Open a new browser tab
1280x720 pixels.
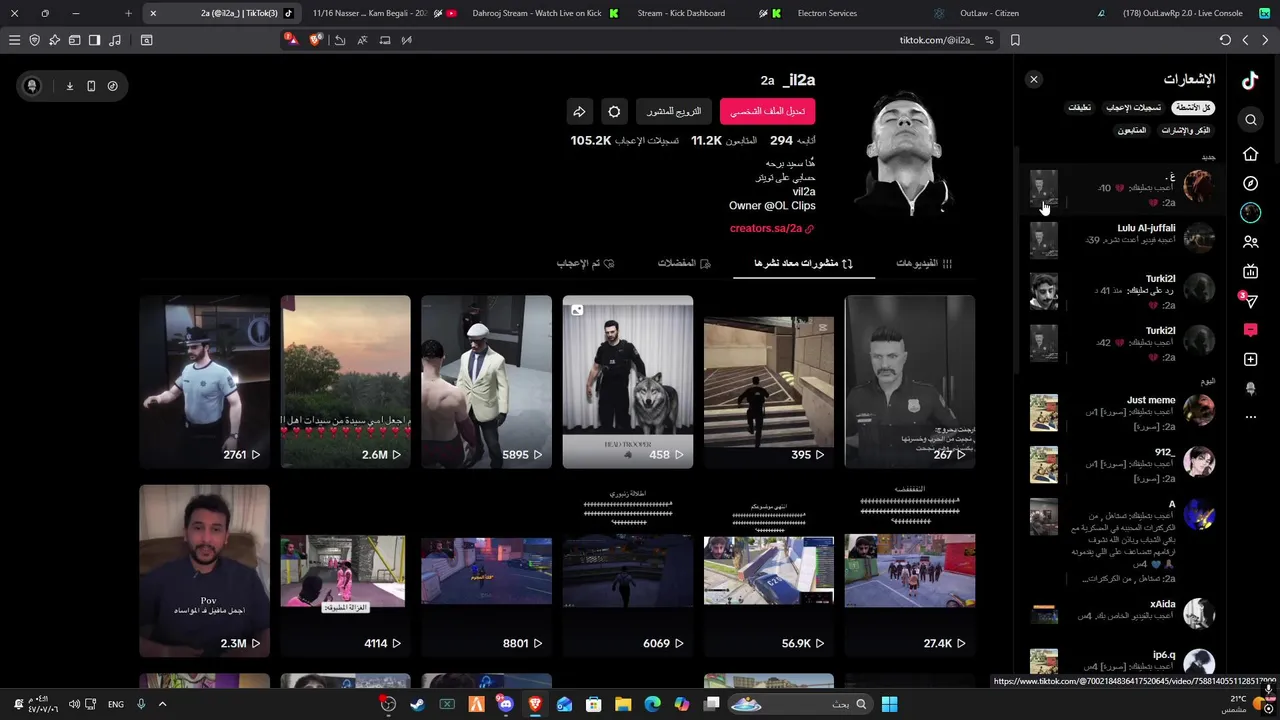tap(128, 13)
